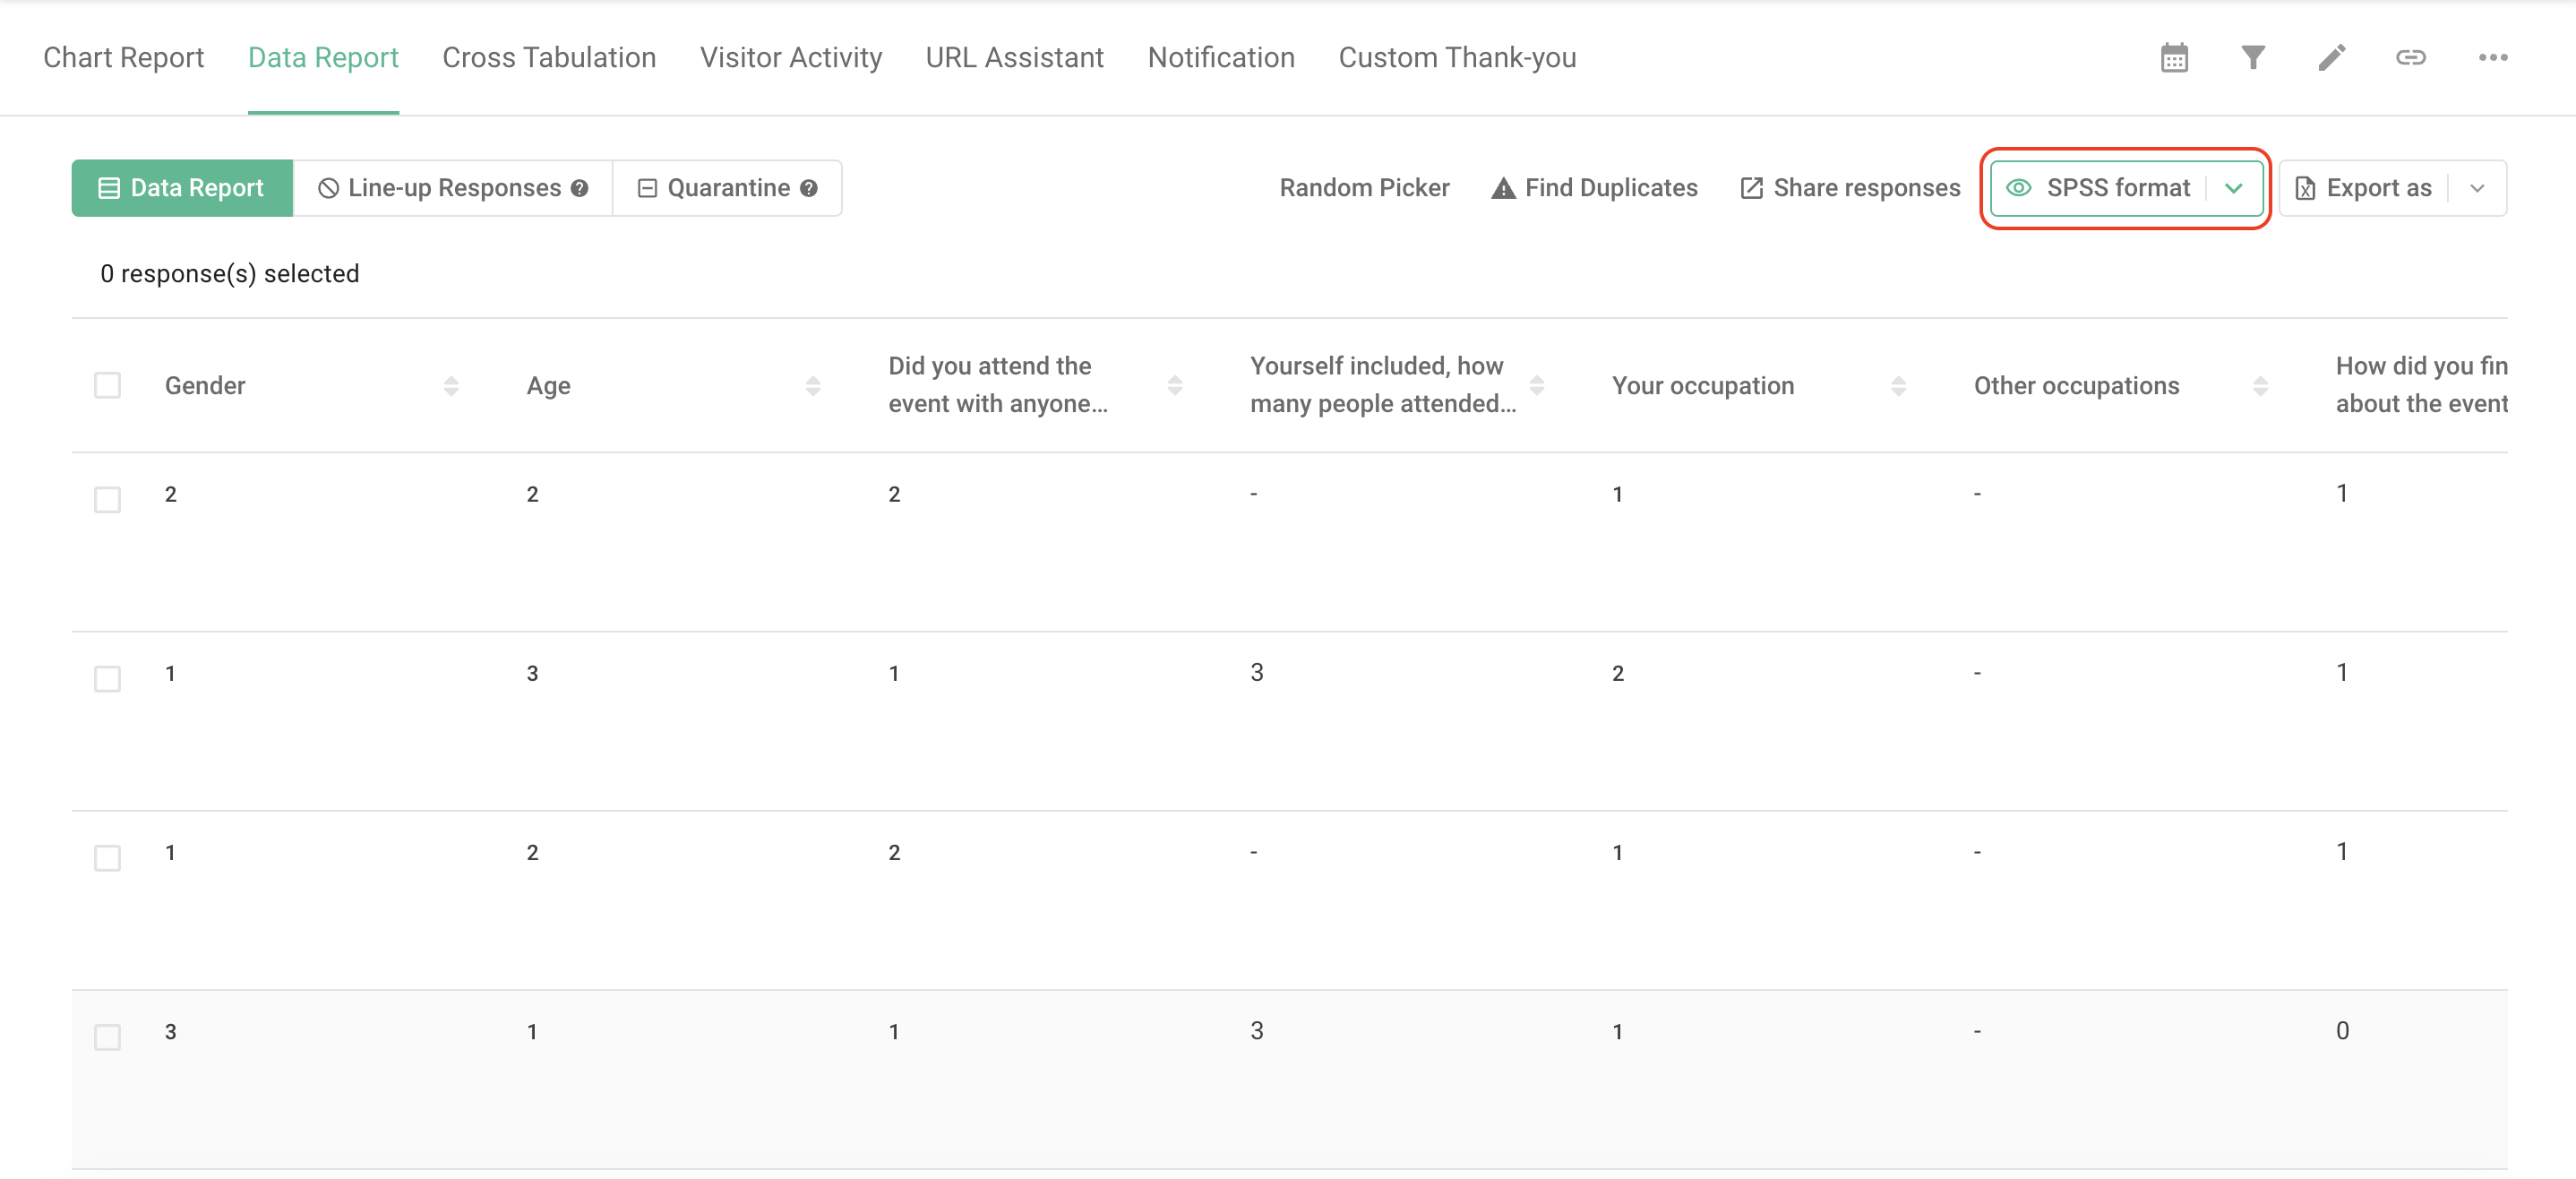Open the filter icon in the toolbar
The height and width of the screenshot is (1179, 2576).
(2252, 57)
